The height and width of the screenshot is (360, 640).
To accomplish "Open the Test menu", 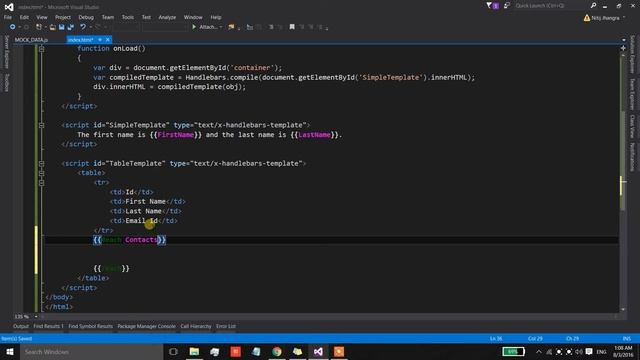I will (146, 17).
